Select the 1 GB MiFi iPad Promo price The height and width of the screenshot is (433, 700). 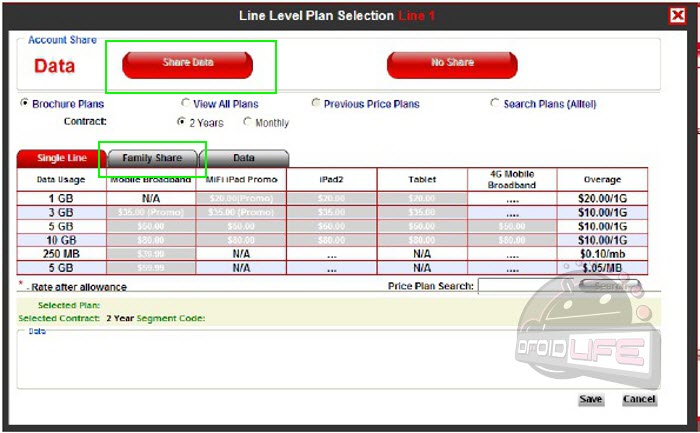(x=241, y=199)
